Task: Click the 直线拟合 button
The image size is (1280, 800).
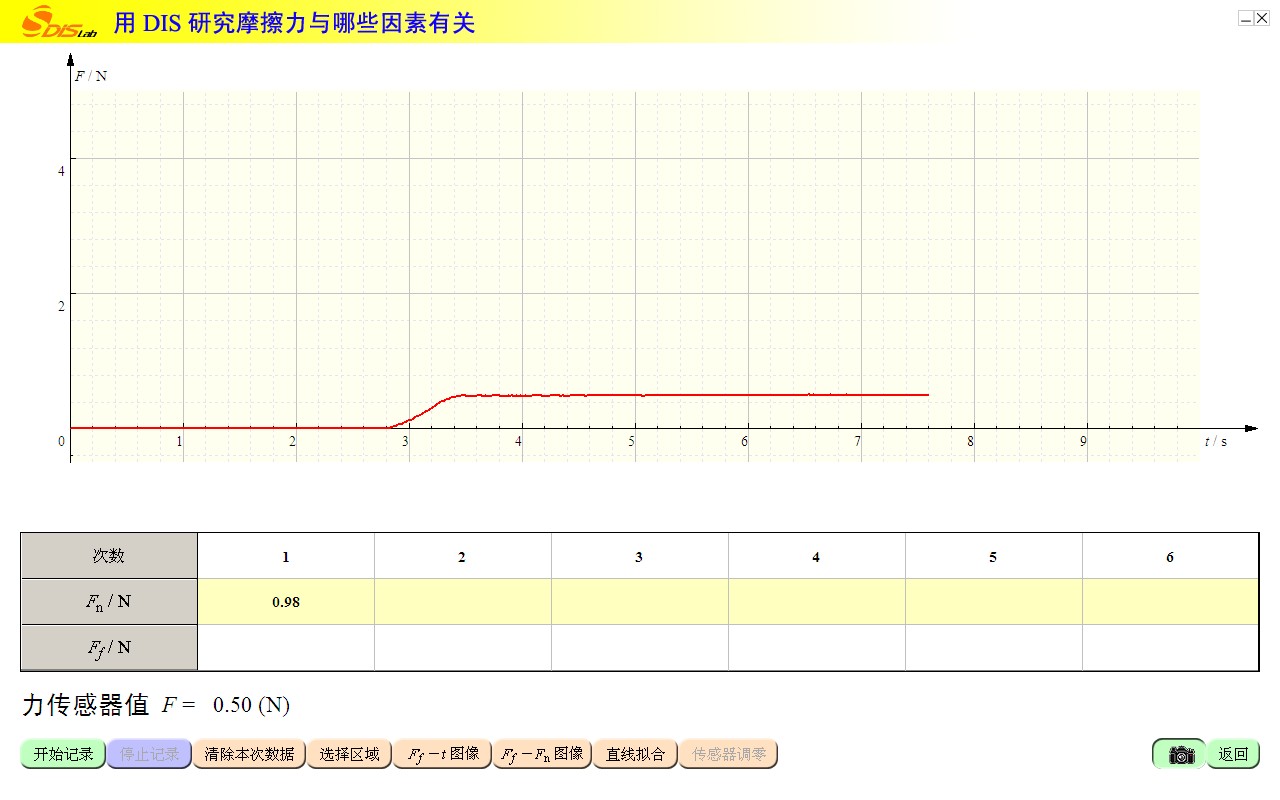Action: 635,754
